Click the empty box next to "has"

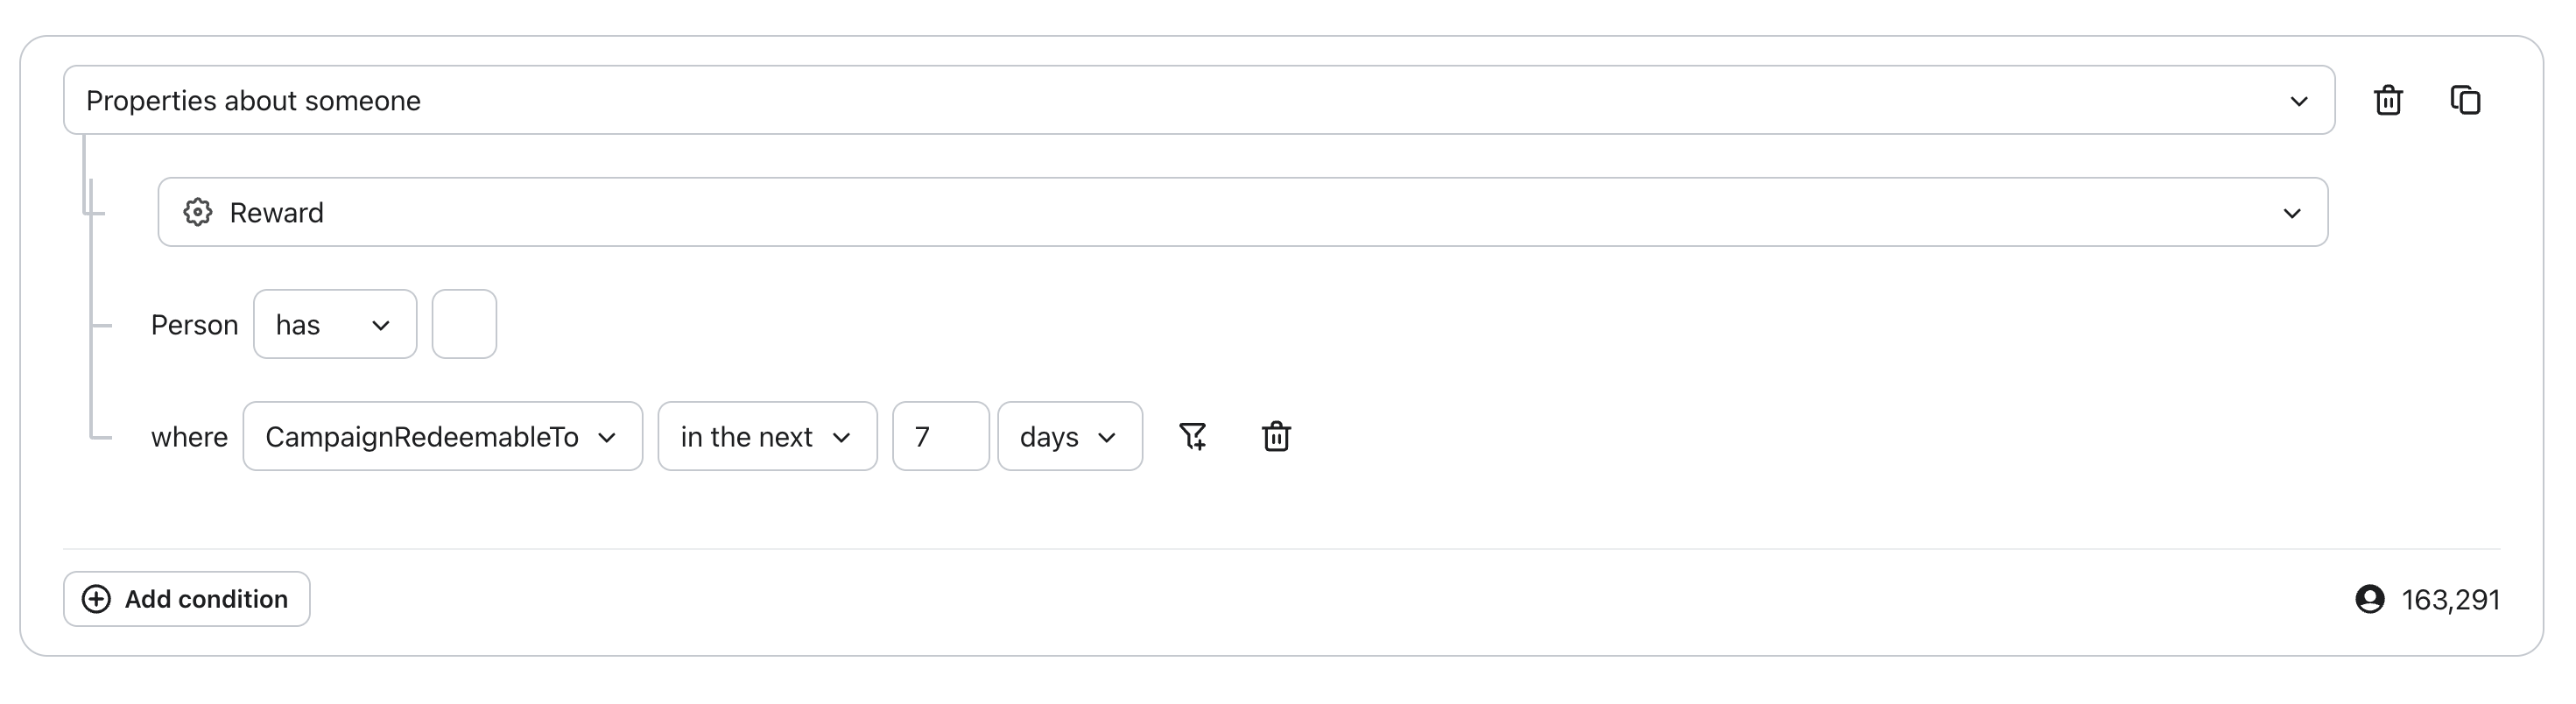click(x=464, y=324)
